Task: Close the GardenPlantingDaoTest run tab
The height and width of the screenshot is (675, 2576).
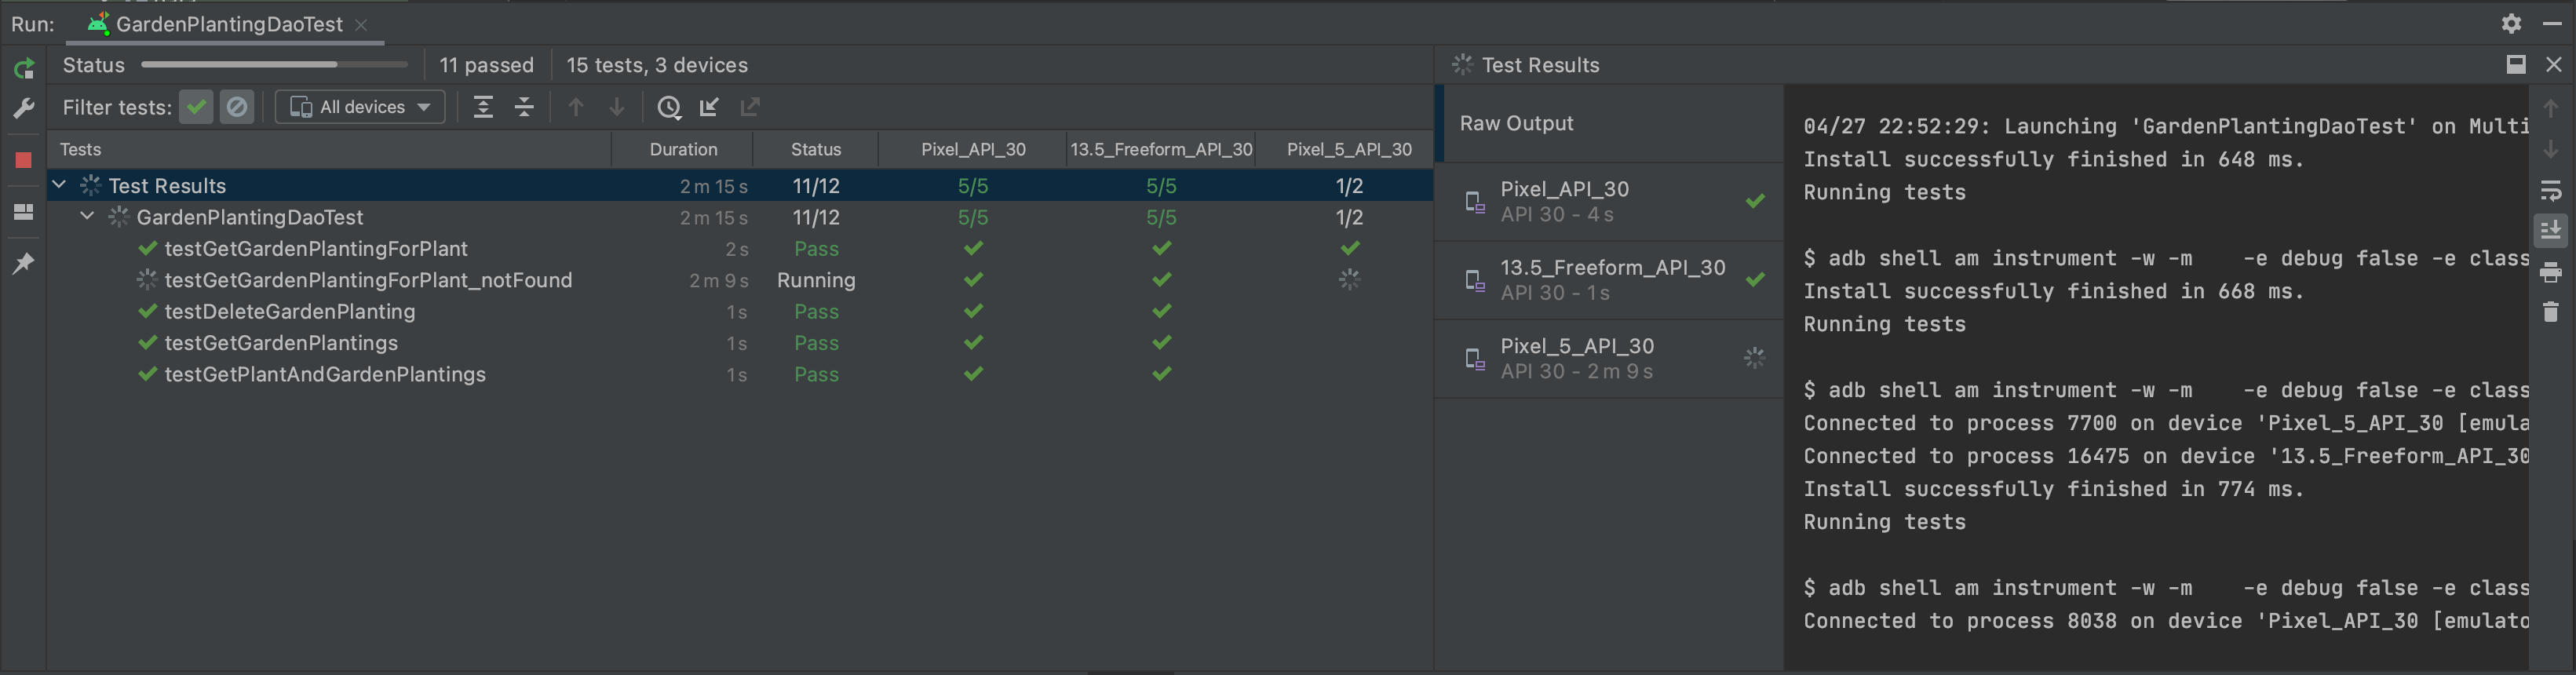Action: 362,24
